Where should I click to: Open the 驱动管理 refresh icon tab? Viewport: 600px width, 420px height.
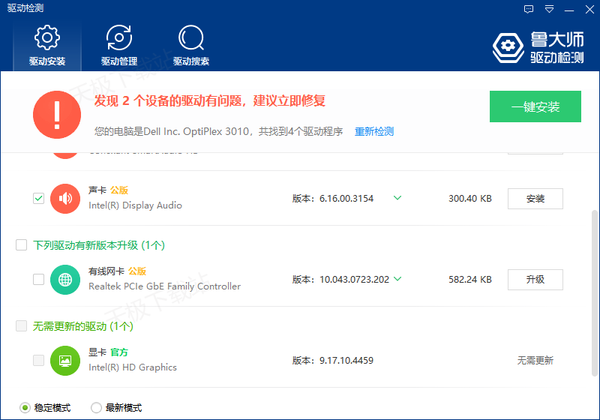(x=119, y=45)
